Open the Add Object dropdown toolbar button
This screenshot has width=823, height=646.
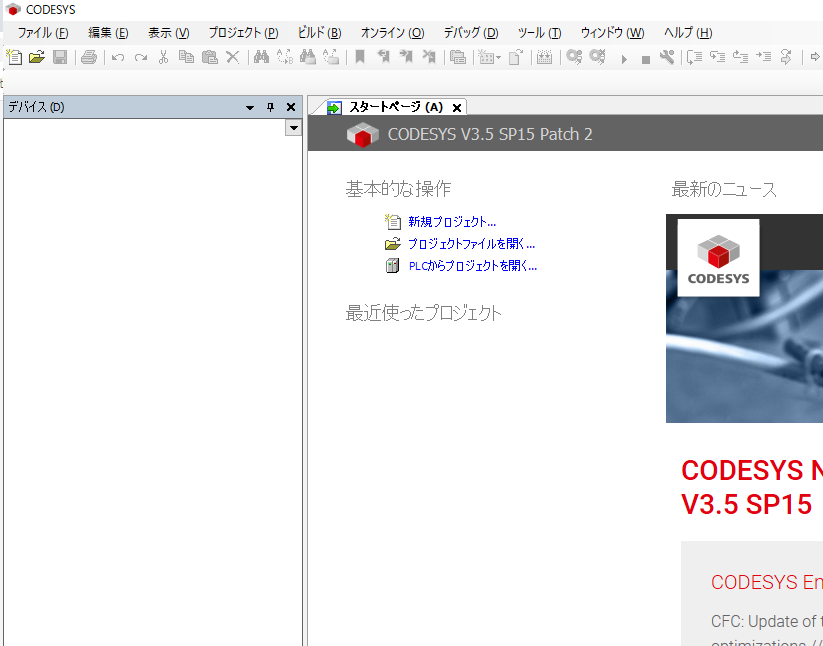coord(490,57)
